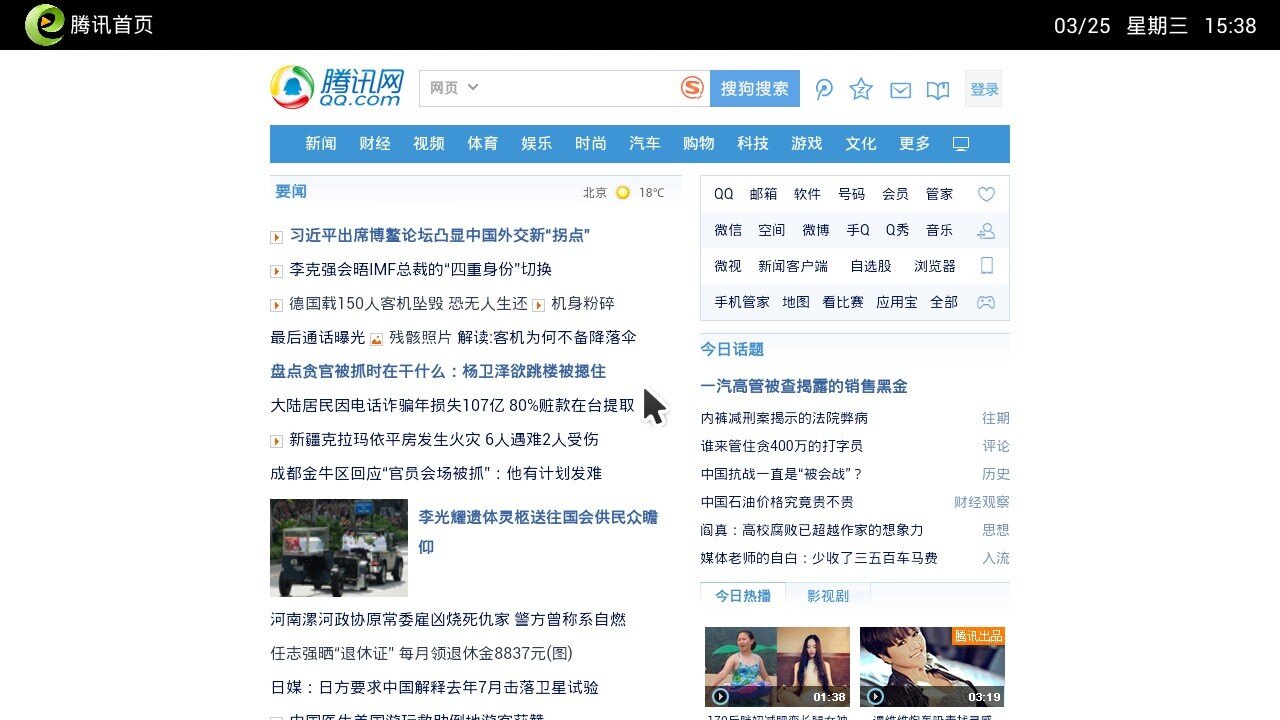Open the 汽车 navigation item
Screen dimensions: 1280x720
[645, 144]
